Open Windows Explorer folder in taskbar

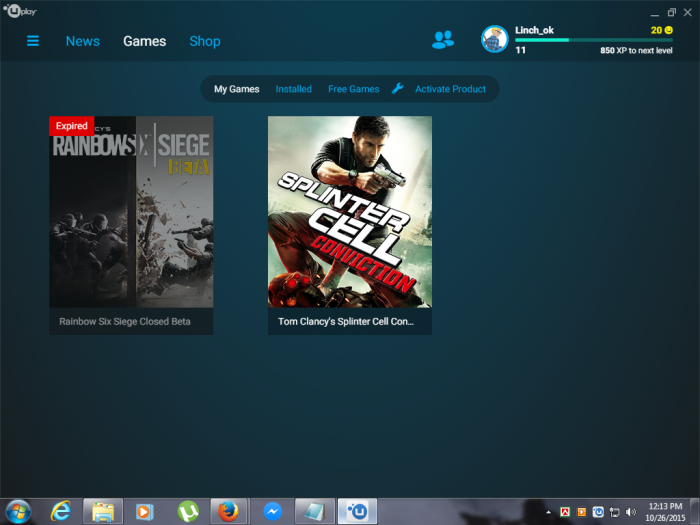tap(103, 512)
